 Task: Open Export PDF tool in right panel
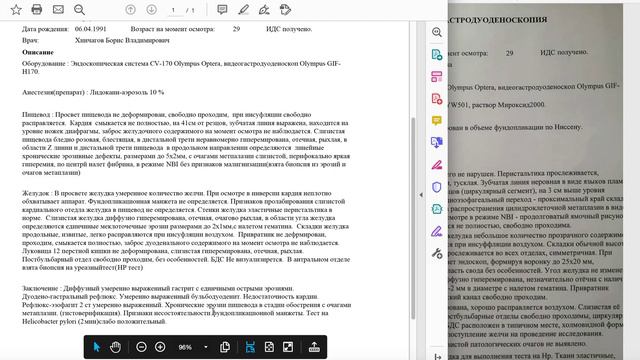click(x=437, y=54)
